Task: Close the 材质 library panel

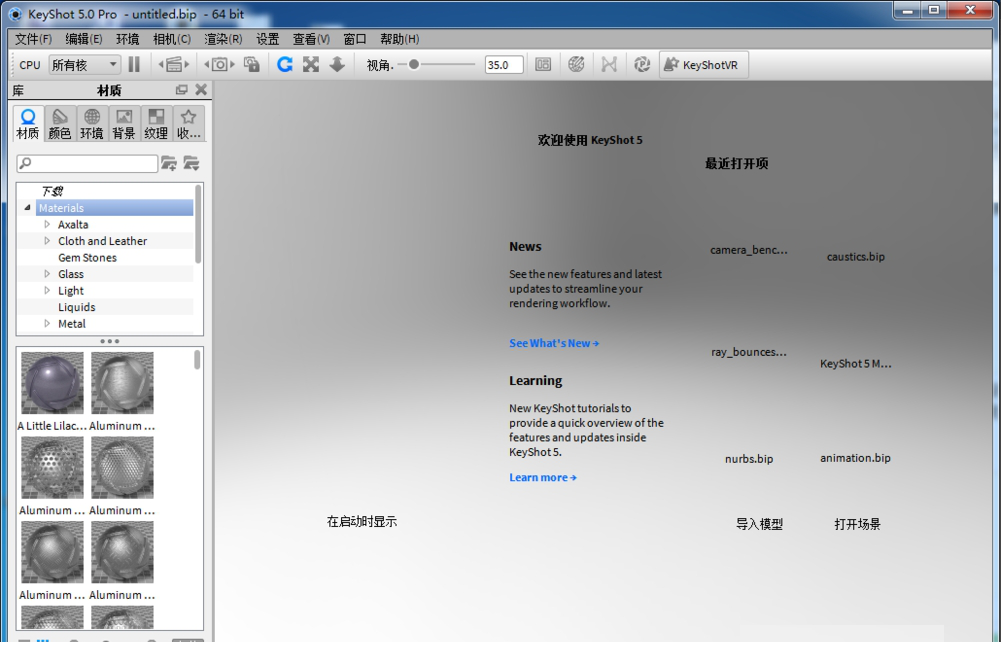Action: pyautogui.click(x=201, y=90)
